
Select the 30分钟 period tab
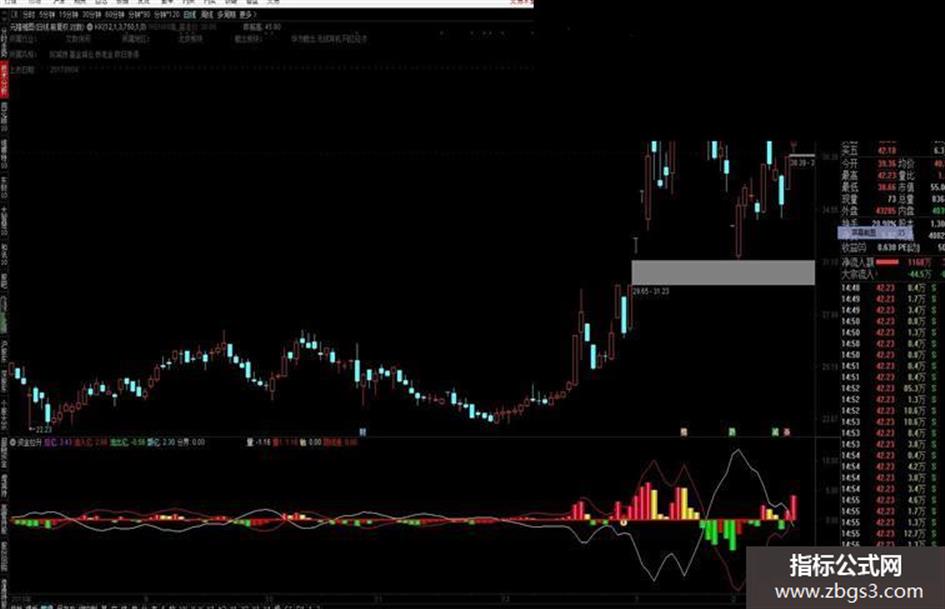pyautogui.click(x=92, y=14)
